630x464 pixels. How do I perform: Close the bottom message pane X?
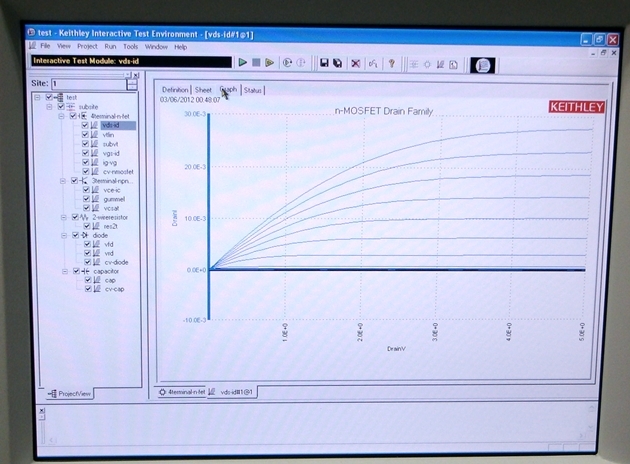point(41,411)
